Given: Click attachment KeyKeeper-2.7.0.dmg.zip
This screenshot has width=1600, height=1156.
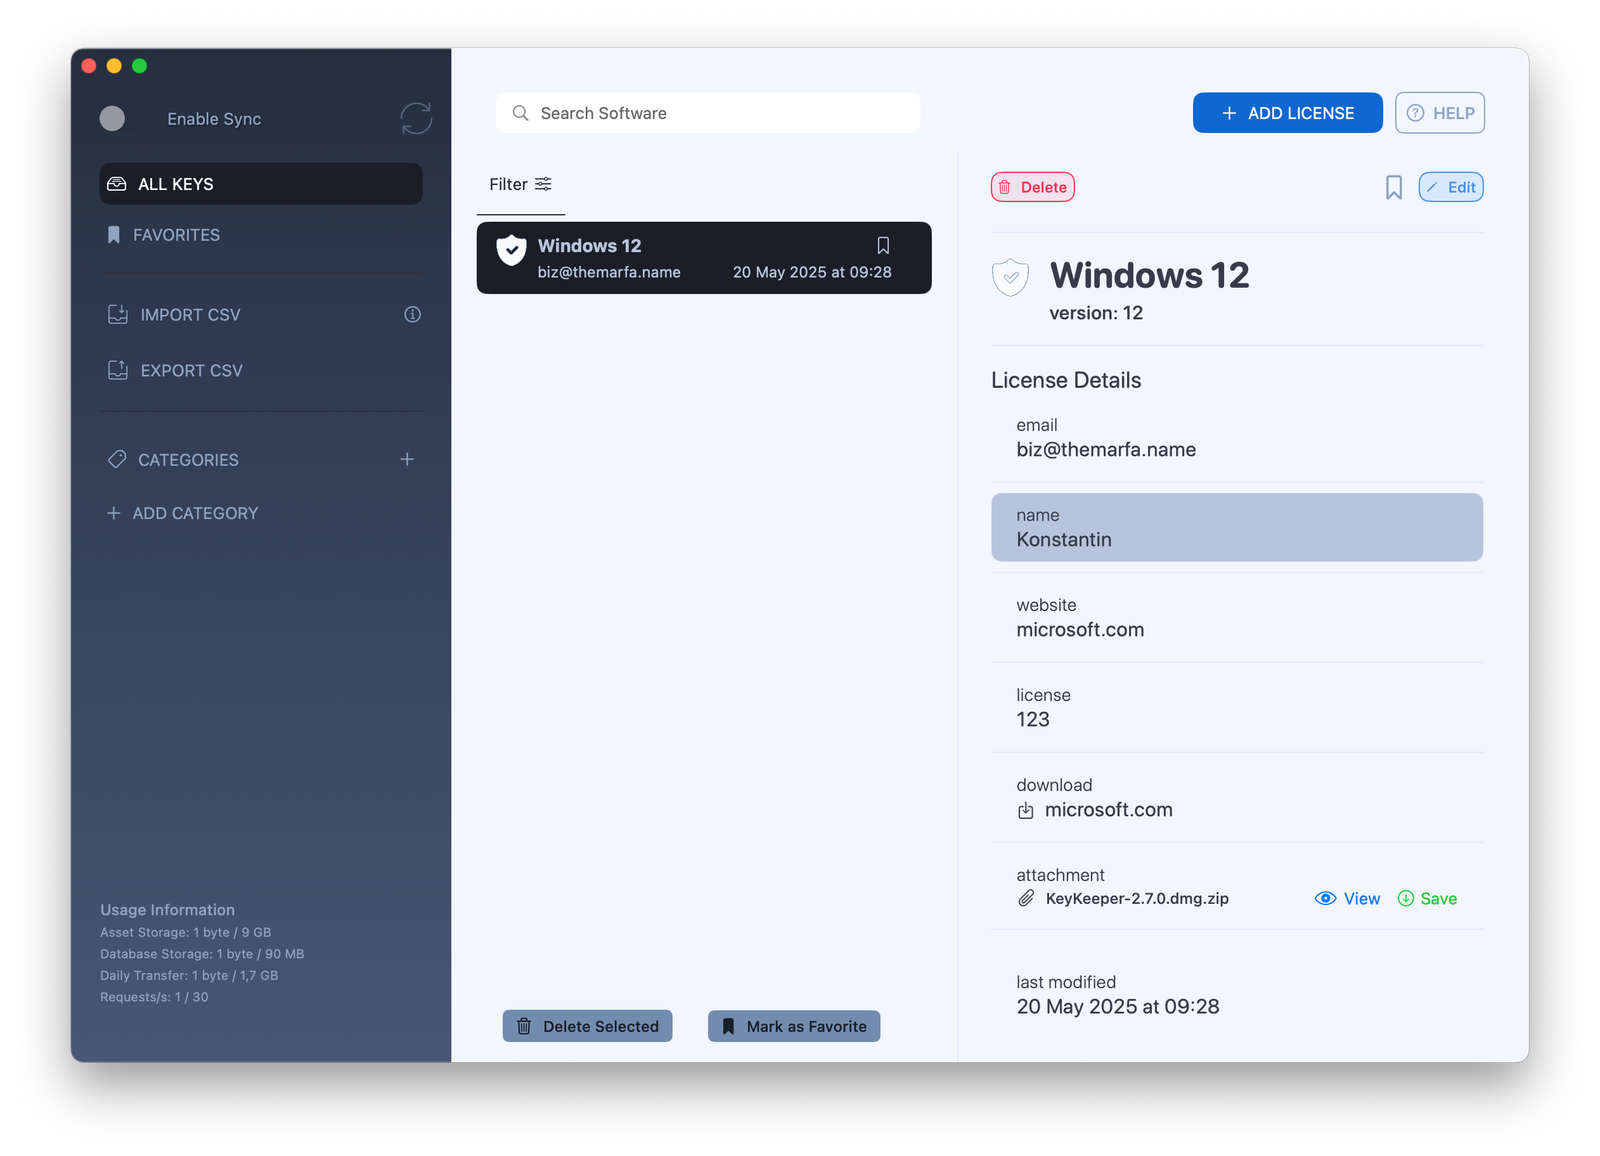Looking at the screenshot, I should pyautogui.click(x=1137, y=899).
